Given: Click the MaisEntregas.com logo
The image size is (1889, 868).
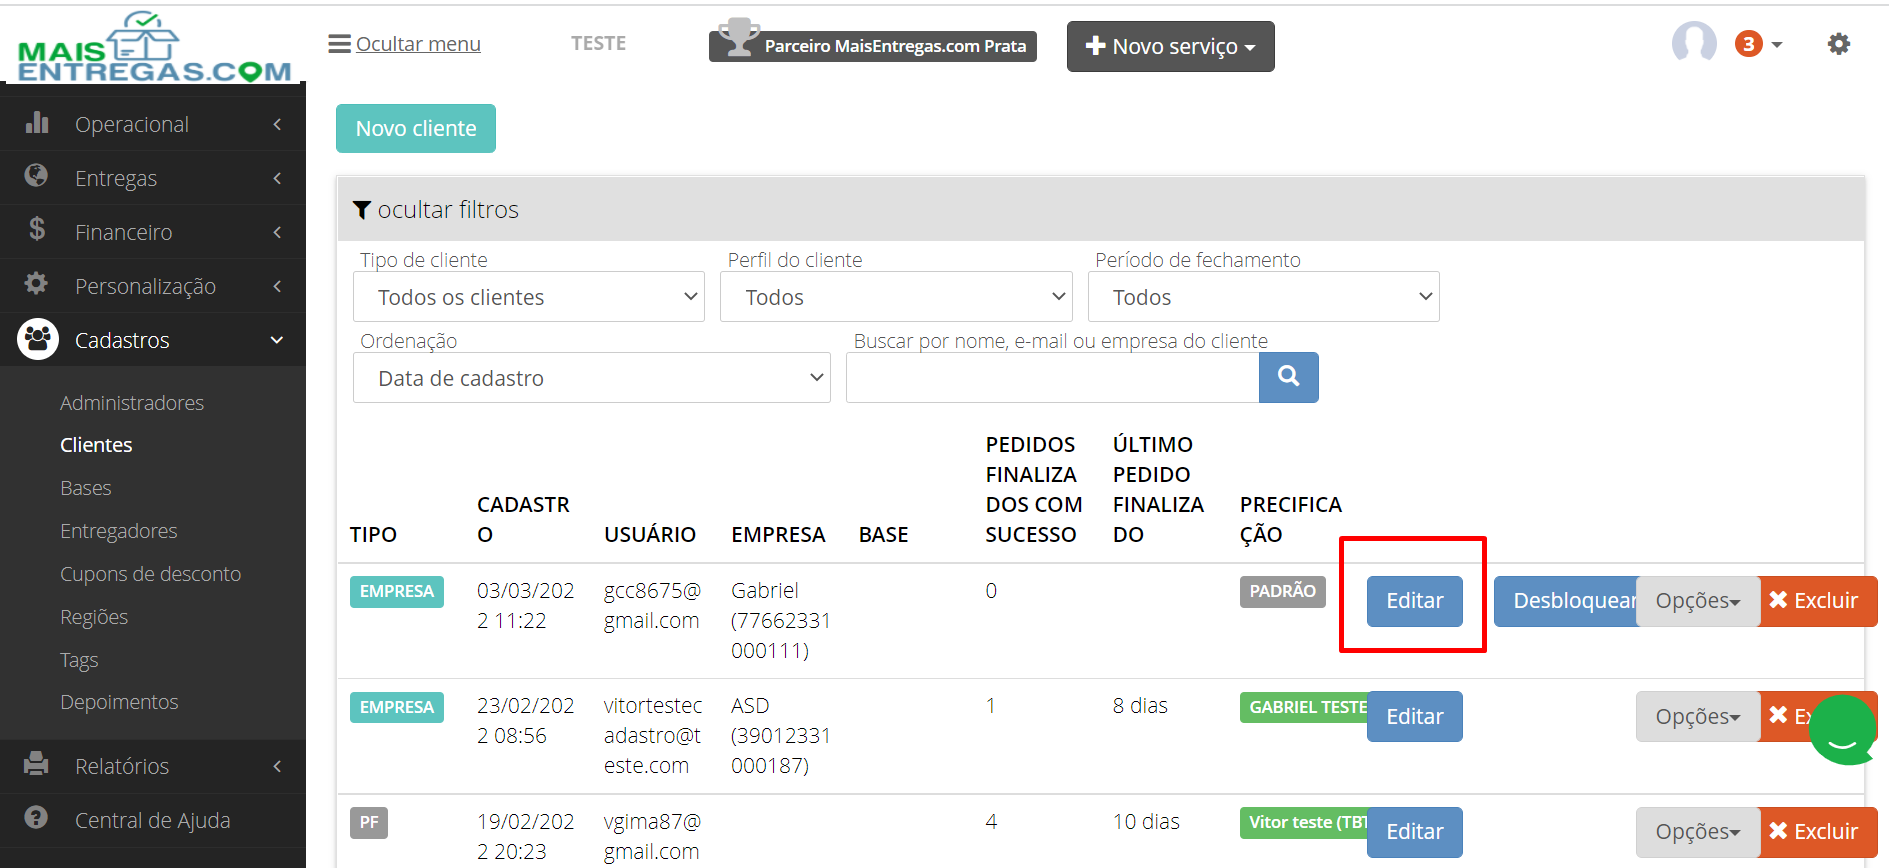Looking at the screenshot, I should (x=154, y=47).
